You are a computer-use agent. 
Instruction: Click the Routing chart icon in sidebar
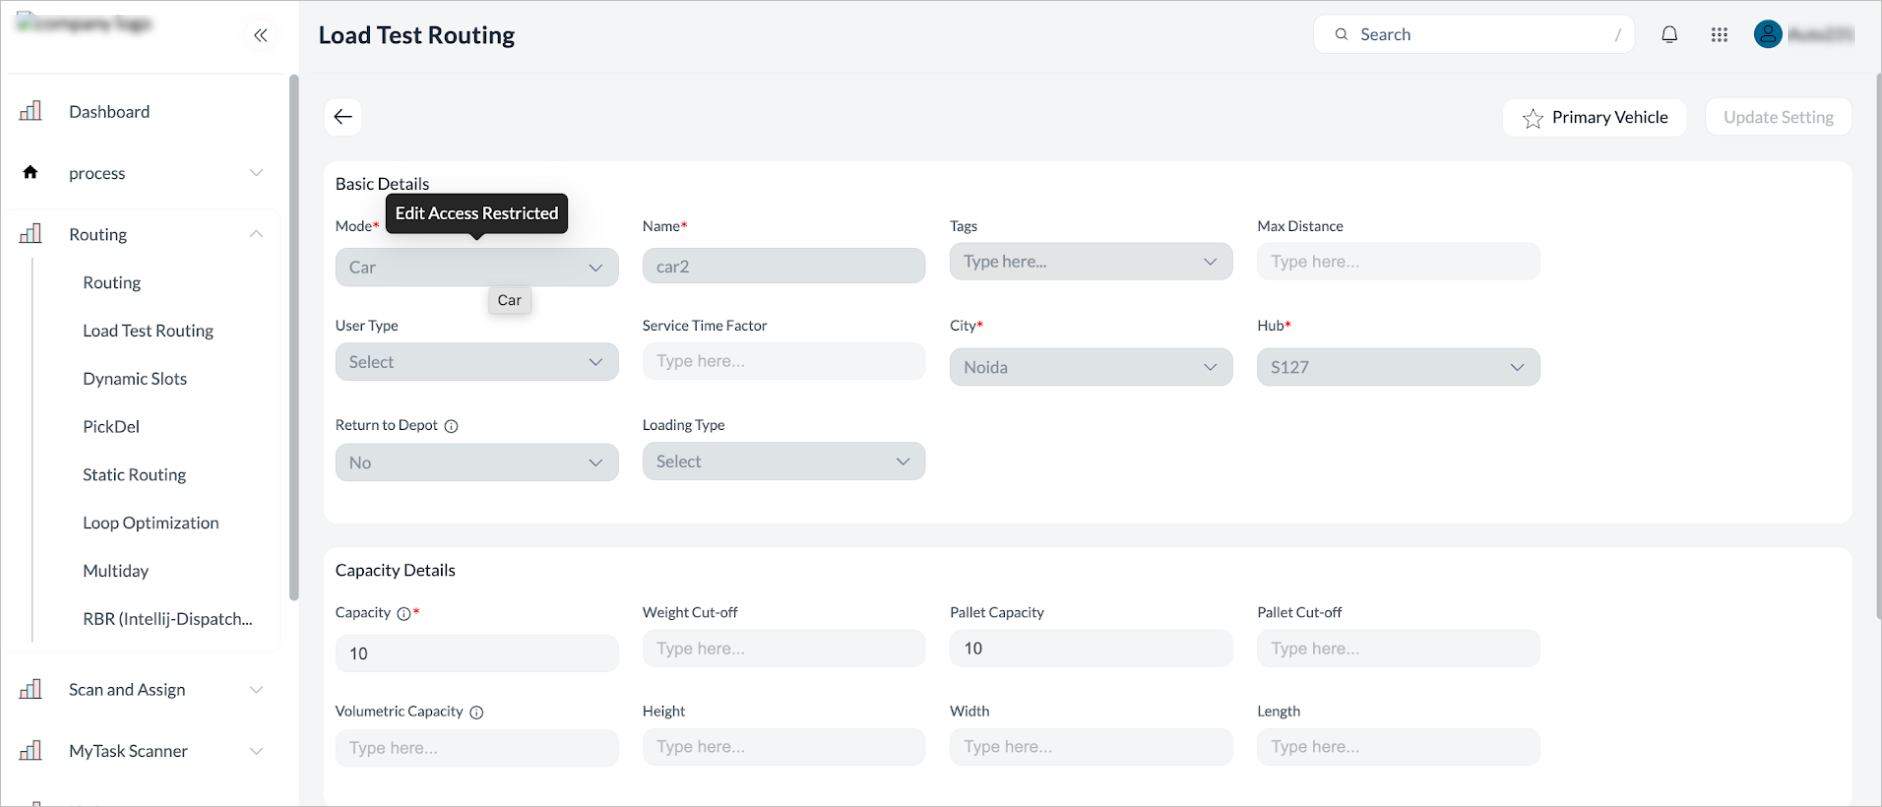click(x=31, y=234)
